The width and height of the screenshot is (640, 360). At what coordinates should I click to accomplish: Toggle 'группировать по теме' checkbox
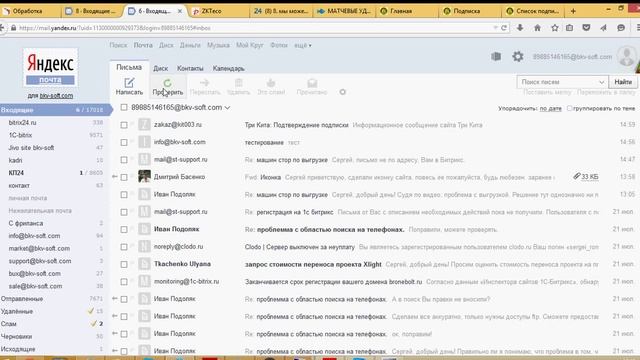[x=569, y=108]
